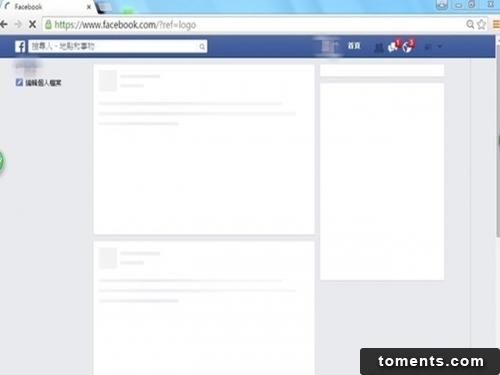Bookmark page with the star icon
The width and height of the screenshot is (500, 375).
pos(481,24)
